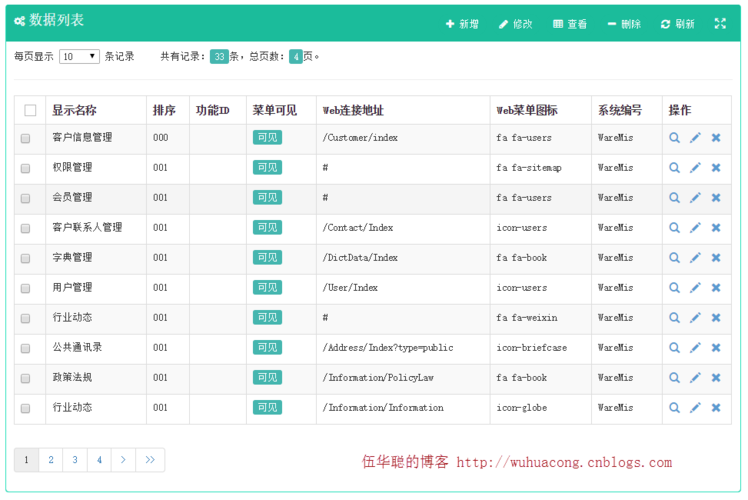Edit the 用户管理 row

tap(695, 288)
